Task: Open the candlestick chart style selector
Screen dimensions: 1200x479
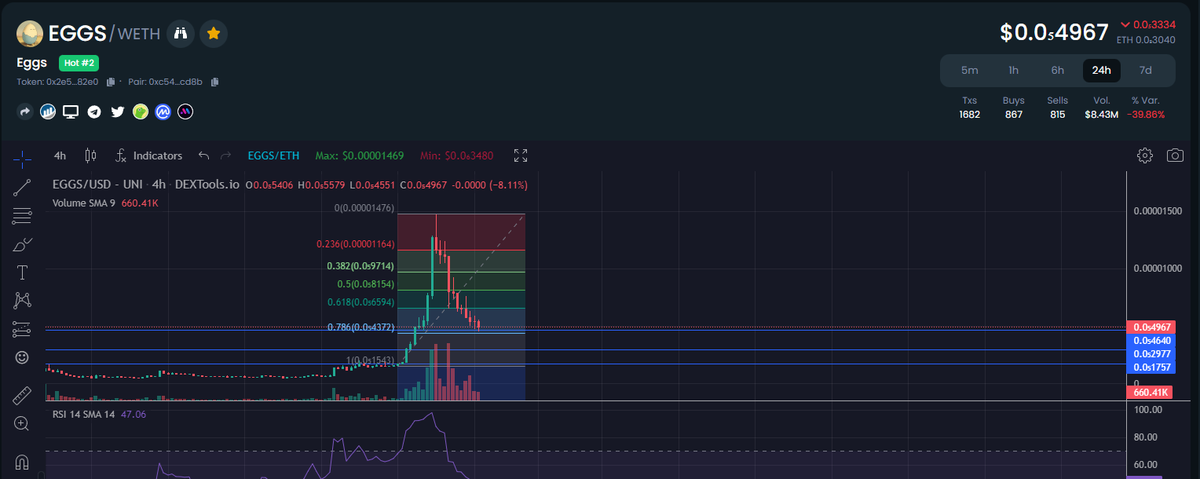Action: [91, 156]
